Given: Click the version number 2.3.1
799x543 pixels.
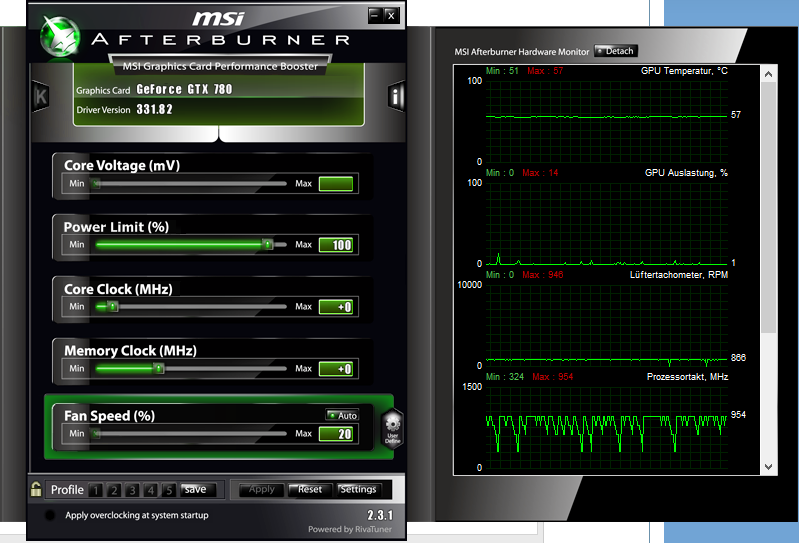Looking at the screenshot, I should pyautogui.click(x=380, y=515).
